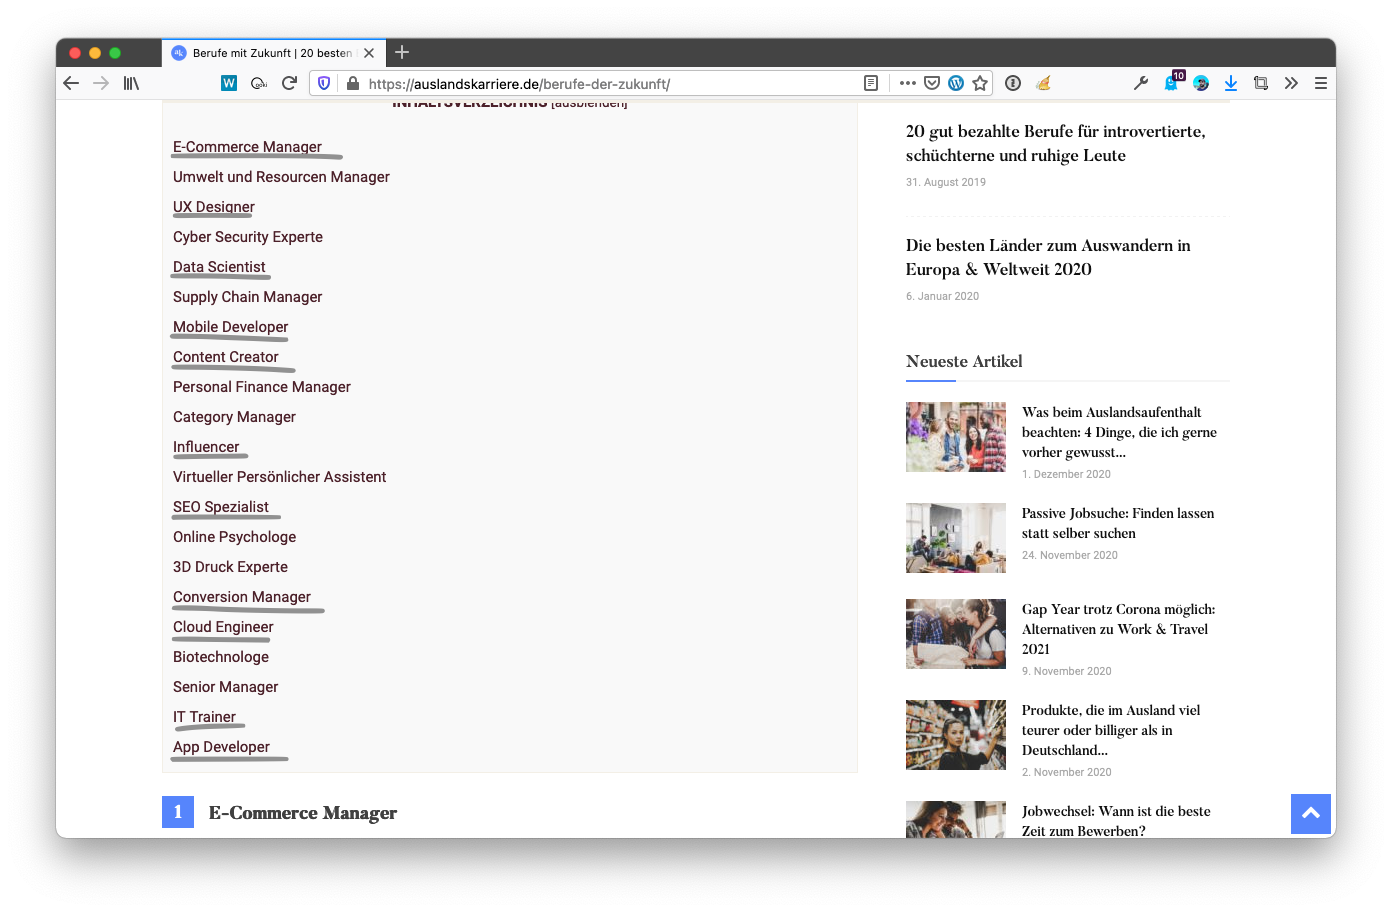Reload the current page

click(x=289, y=83)
